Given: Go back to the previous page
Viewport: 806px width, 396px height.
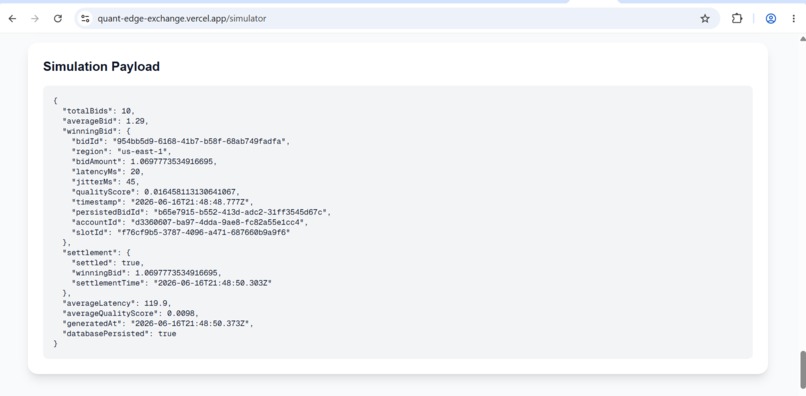Looking at the screenshot, I should pos(12,19).
